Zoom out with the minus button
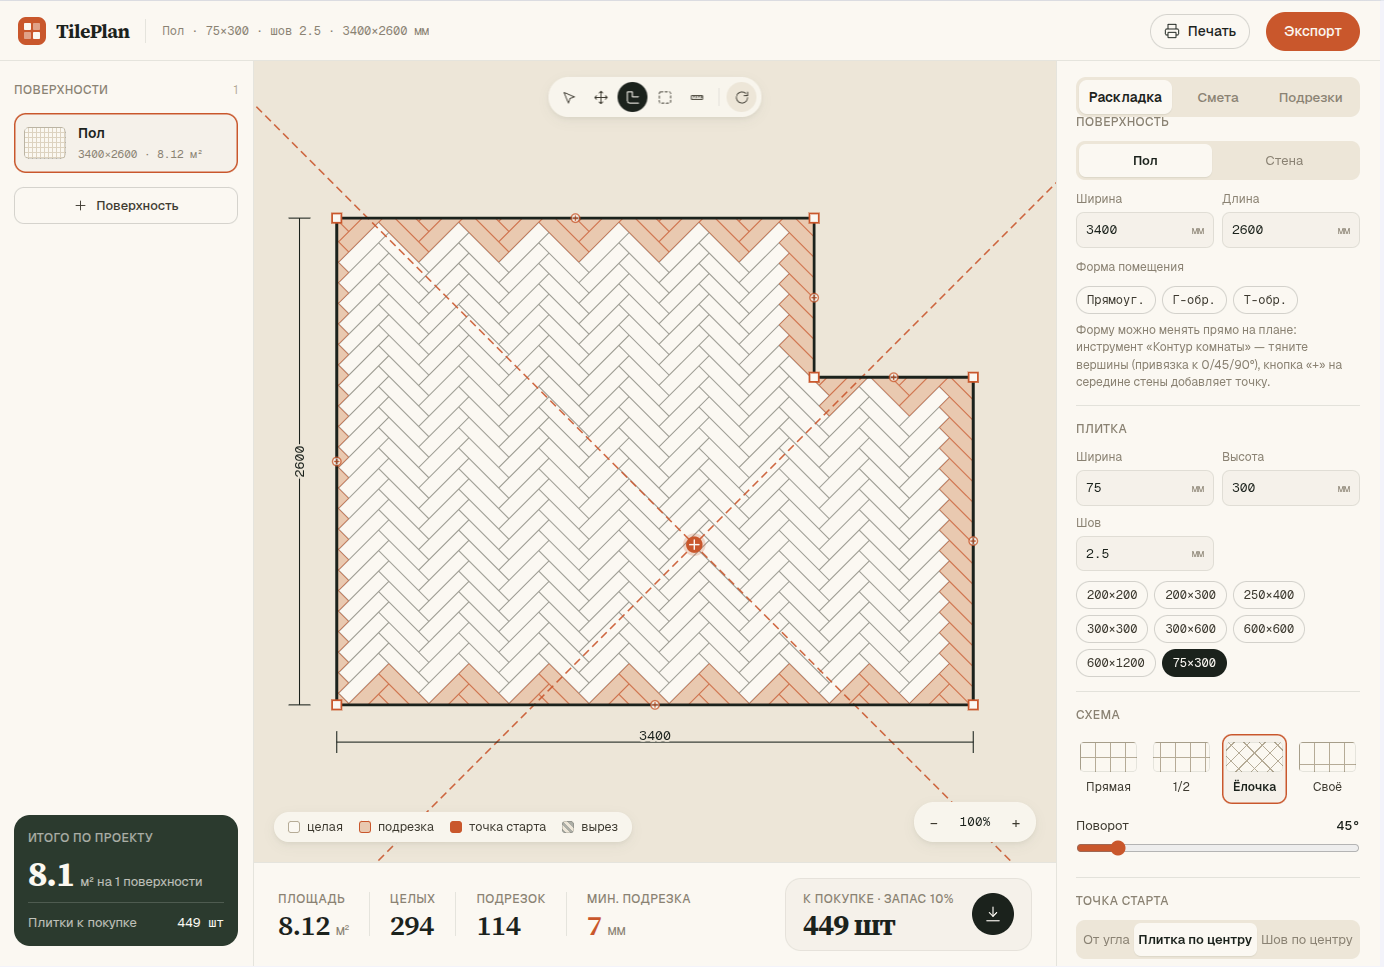 [x=934, y=823]
